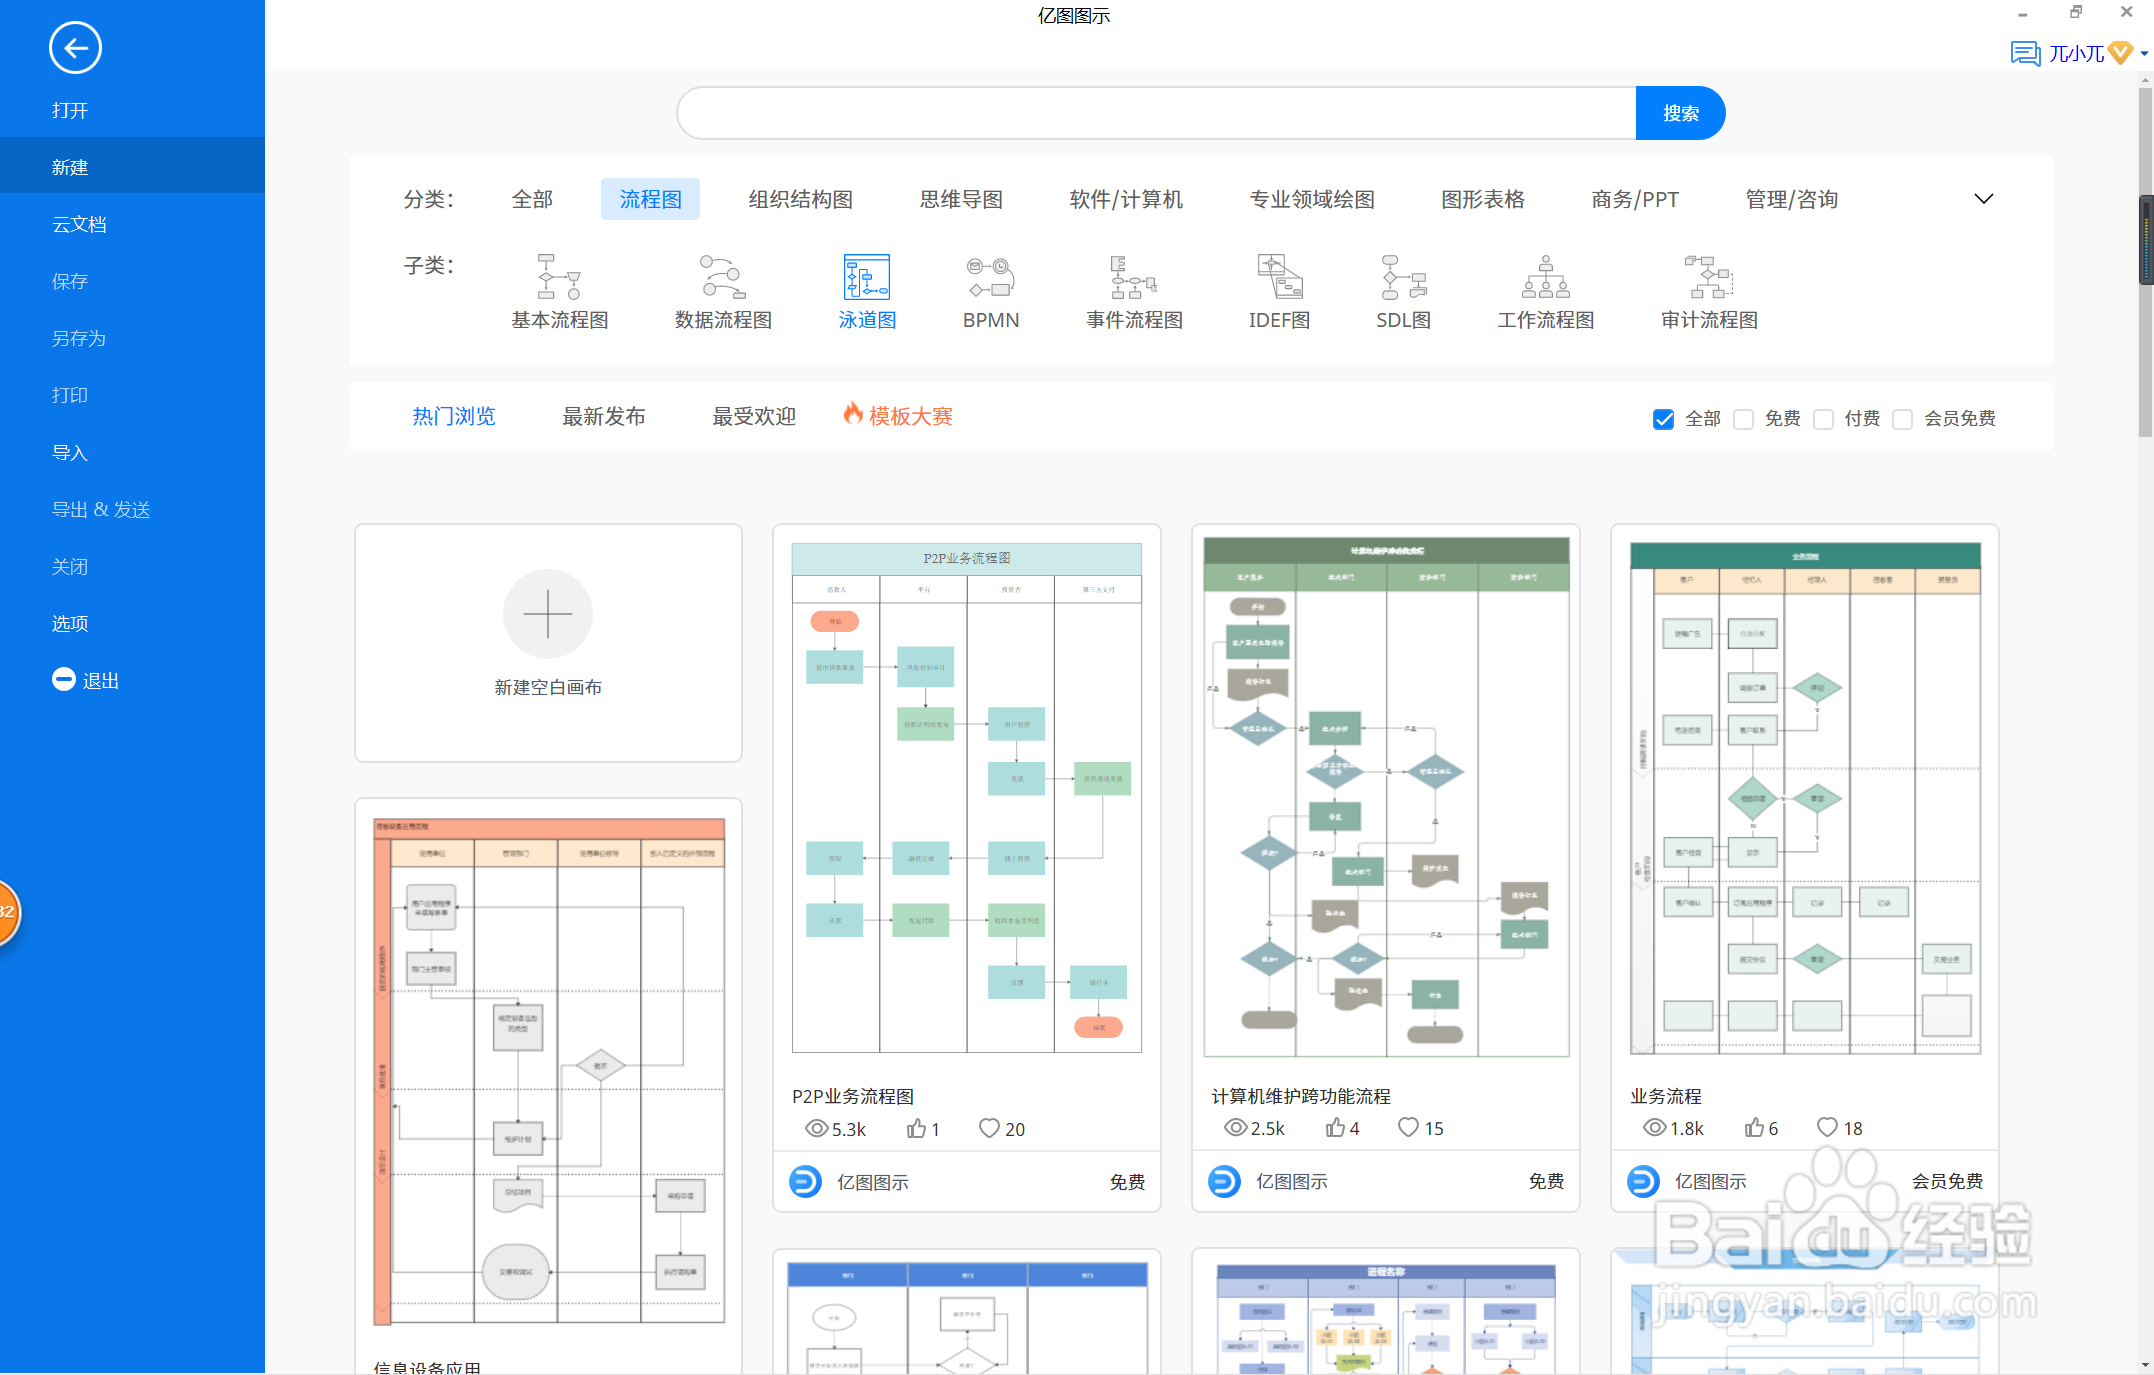Screen dimensions: 2154x1375
Task: Select the IDEF图 subcategory icon
Action: click(1279, 277)
